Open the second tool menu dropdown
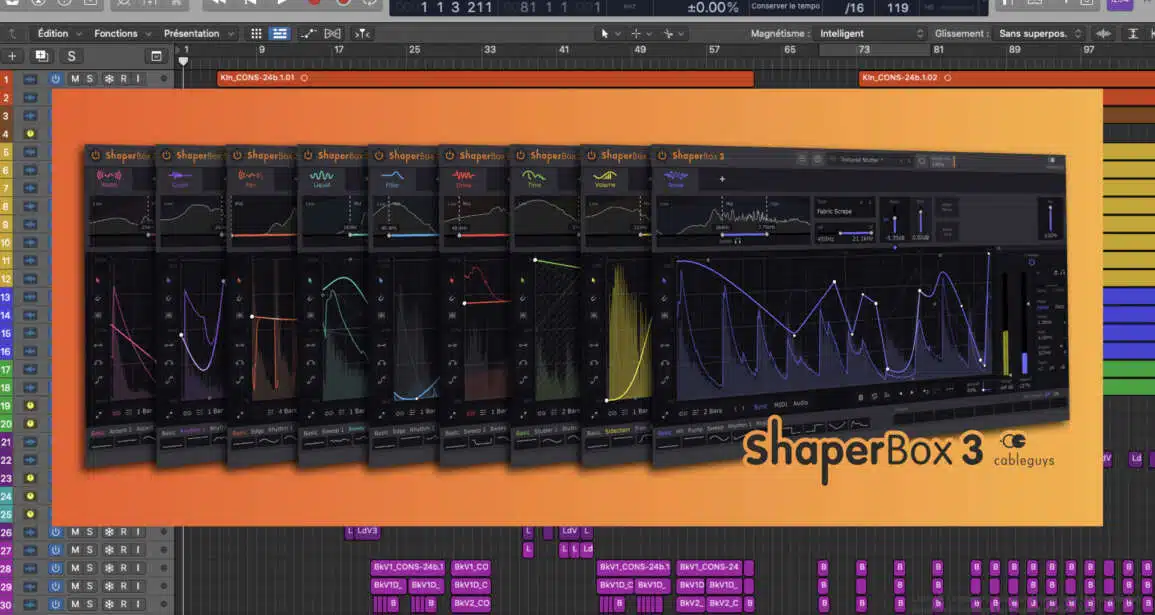 tap(642, 33)
